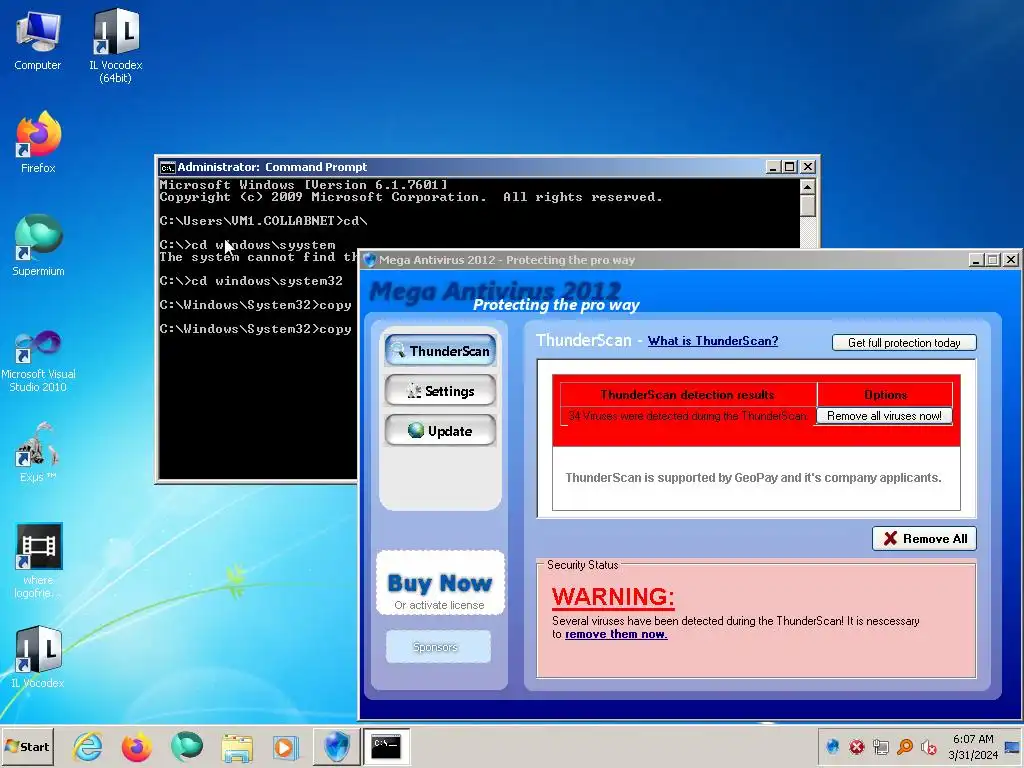
Task: Click the red WARNING: heading
Action: [x=613, y=596]
